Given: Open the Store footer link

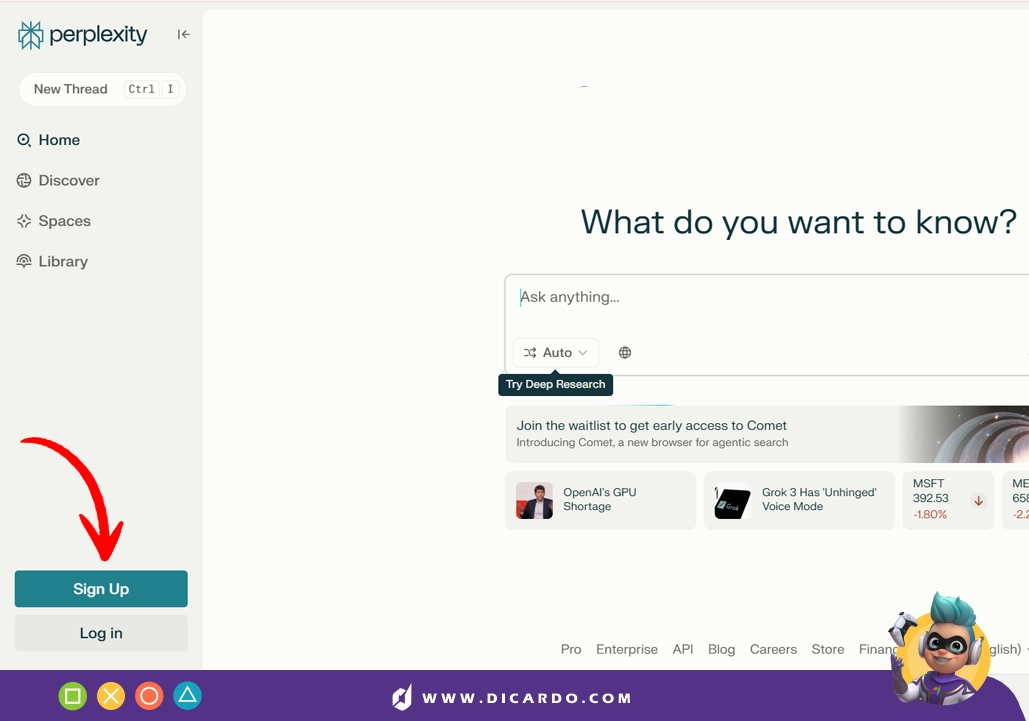Looking at the screenshot, I should pos(828,649).
